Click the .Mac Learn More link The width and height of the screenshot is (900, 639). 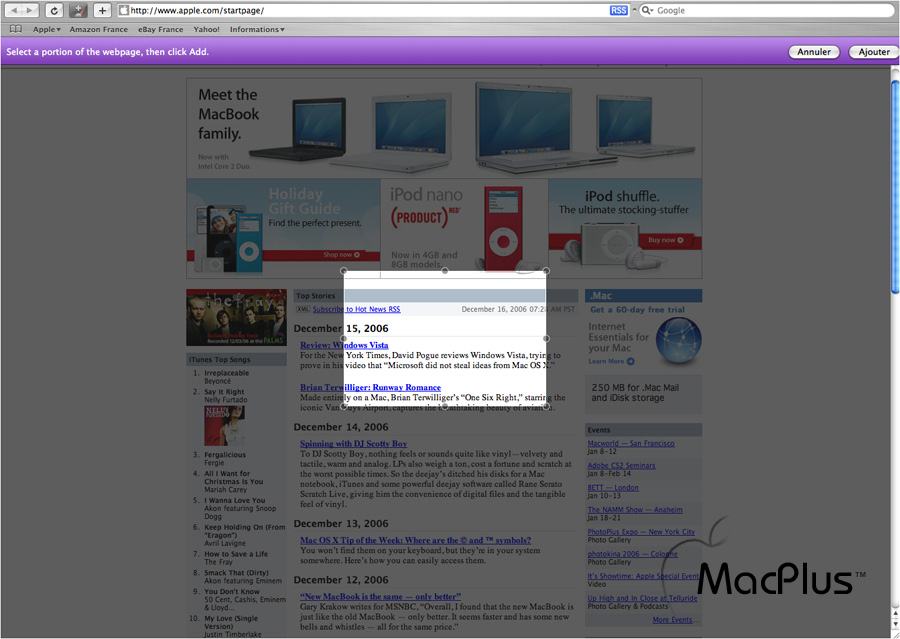pyautogui.click(x=606, y=361)
